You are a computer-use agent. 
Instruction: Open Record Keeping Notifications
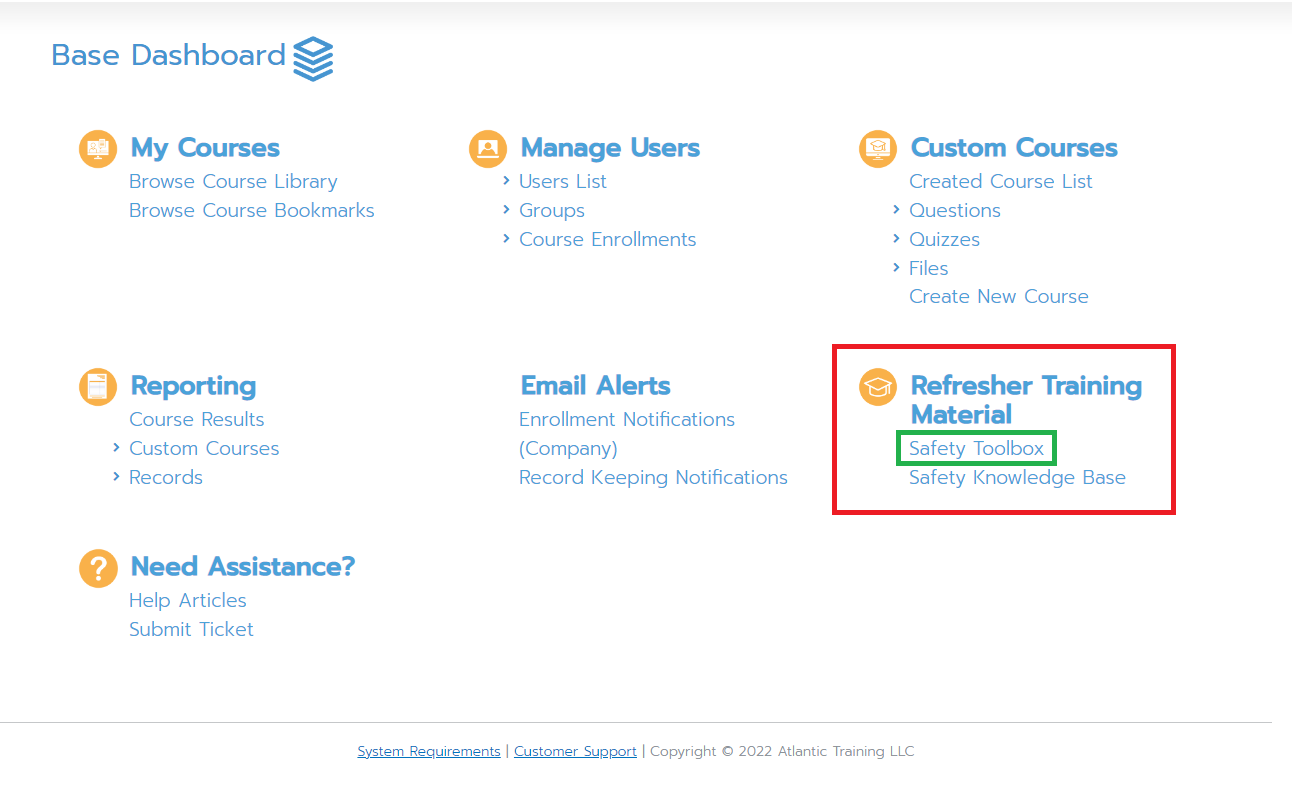coord(653,477)
